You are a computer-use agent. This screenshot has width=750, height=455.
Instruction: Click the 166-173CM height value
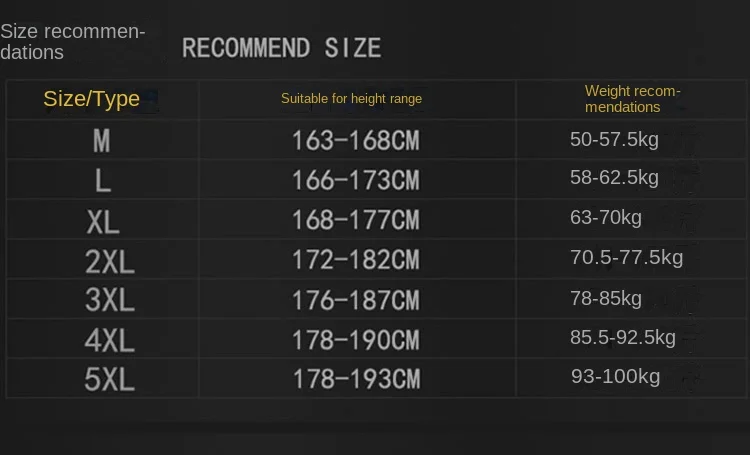click(x=355, y=180)
